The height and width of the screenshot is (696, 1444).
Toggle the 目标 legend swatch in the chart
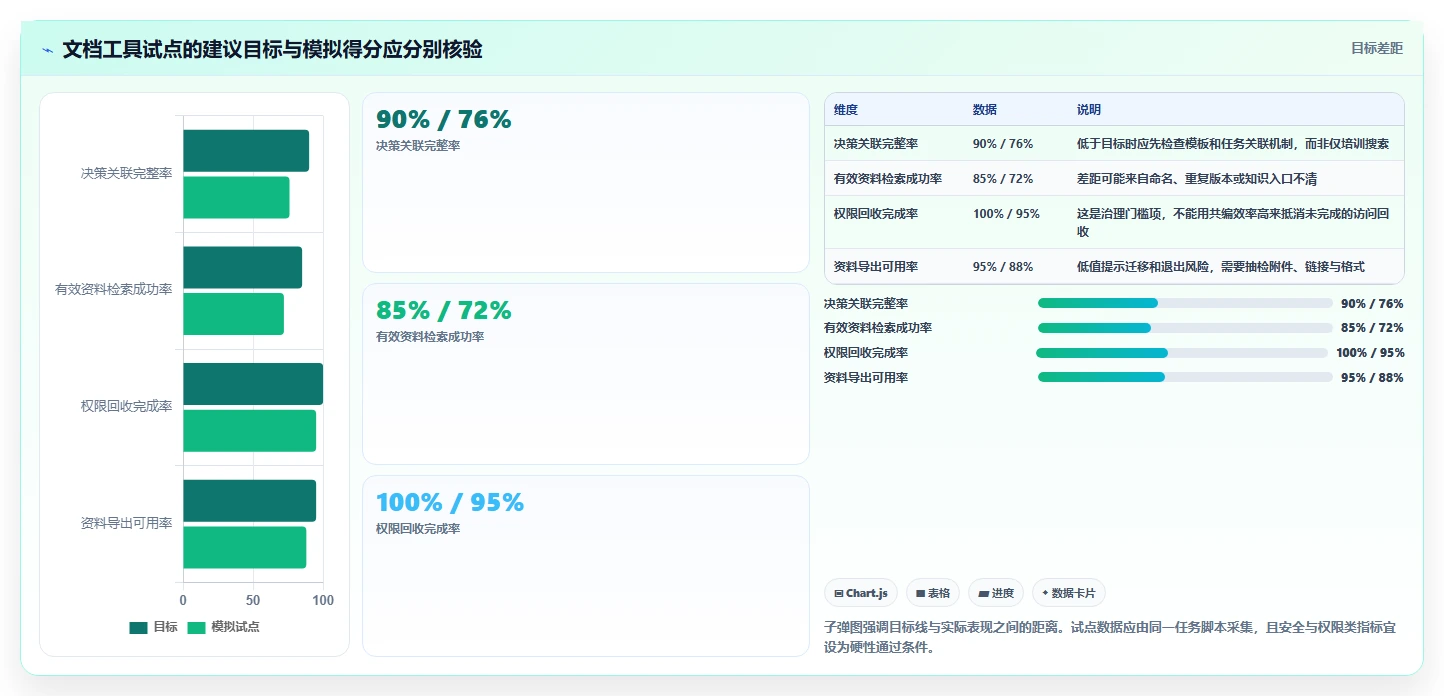(x=138, y=628)
